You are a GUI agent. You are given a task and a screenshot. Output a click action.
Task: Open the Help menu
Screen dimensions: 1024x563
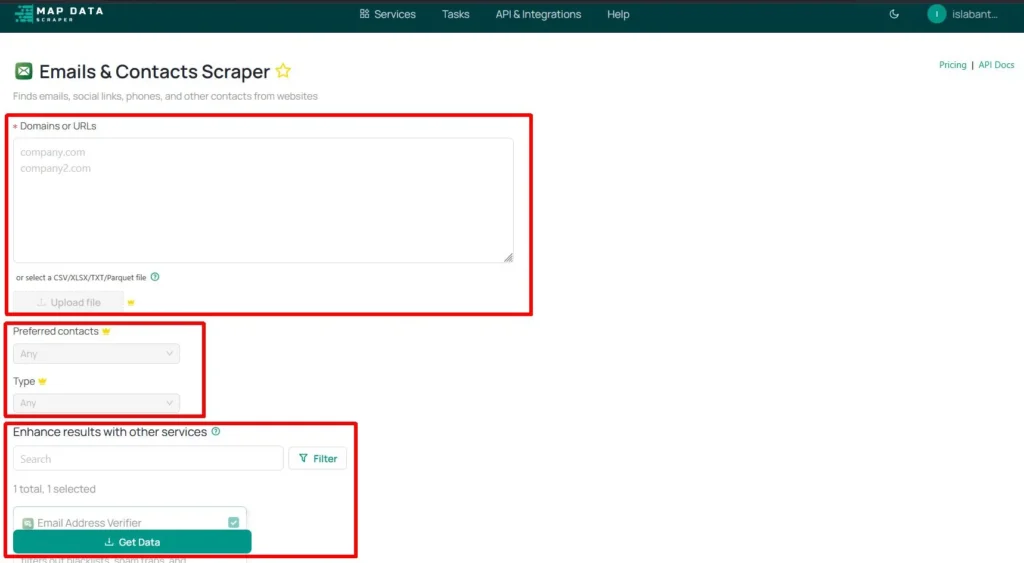[618, 14]
